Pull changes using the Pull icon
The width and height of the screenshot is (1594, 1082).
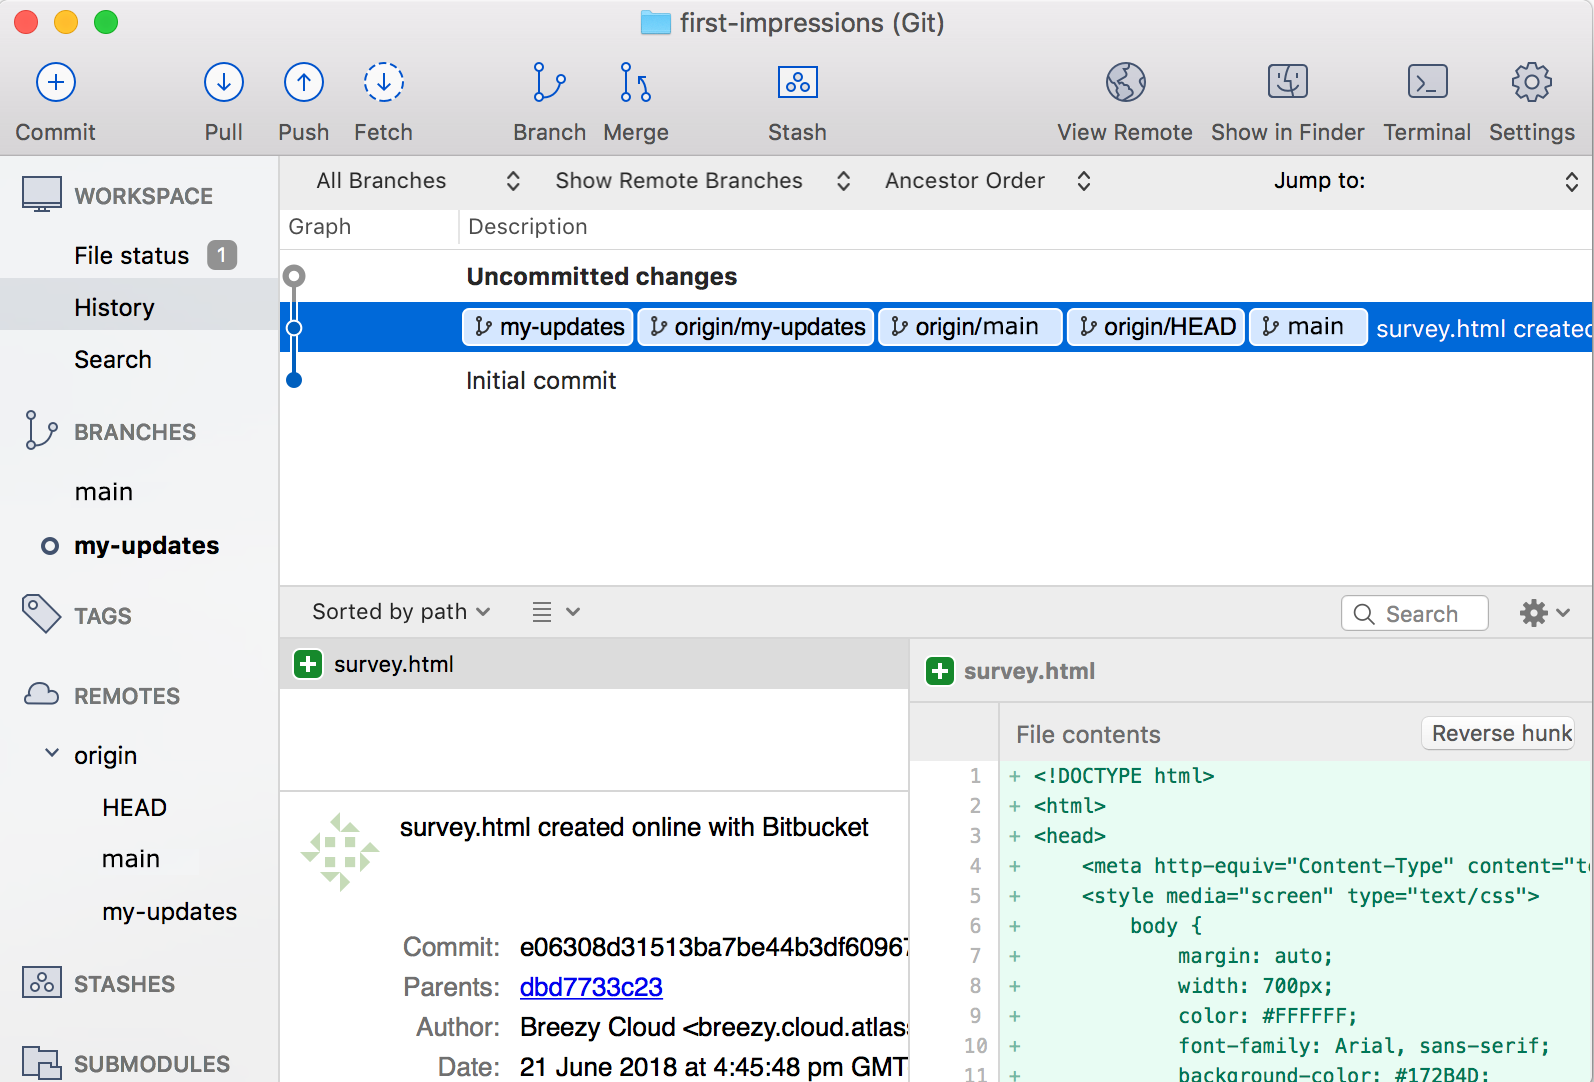(x=223, y=83)
